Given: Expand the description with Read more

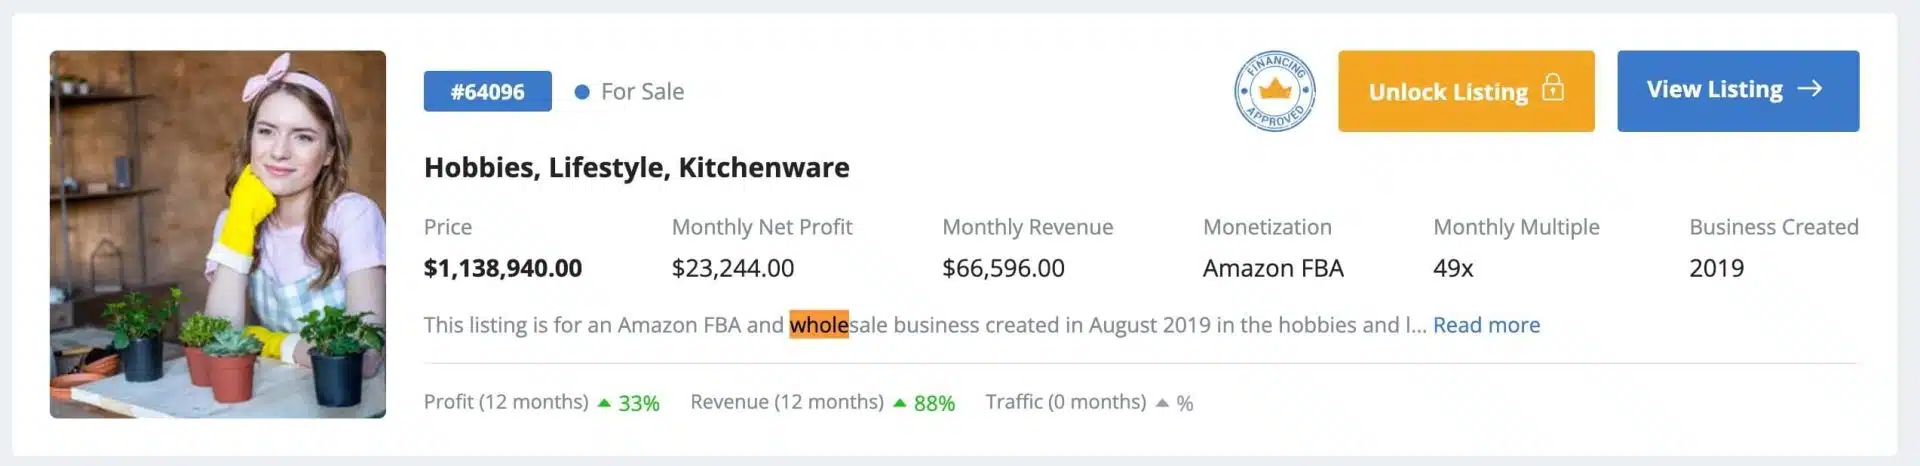Looking at the screenshot, I should coord(1486,325).
